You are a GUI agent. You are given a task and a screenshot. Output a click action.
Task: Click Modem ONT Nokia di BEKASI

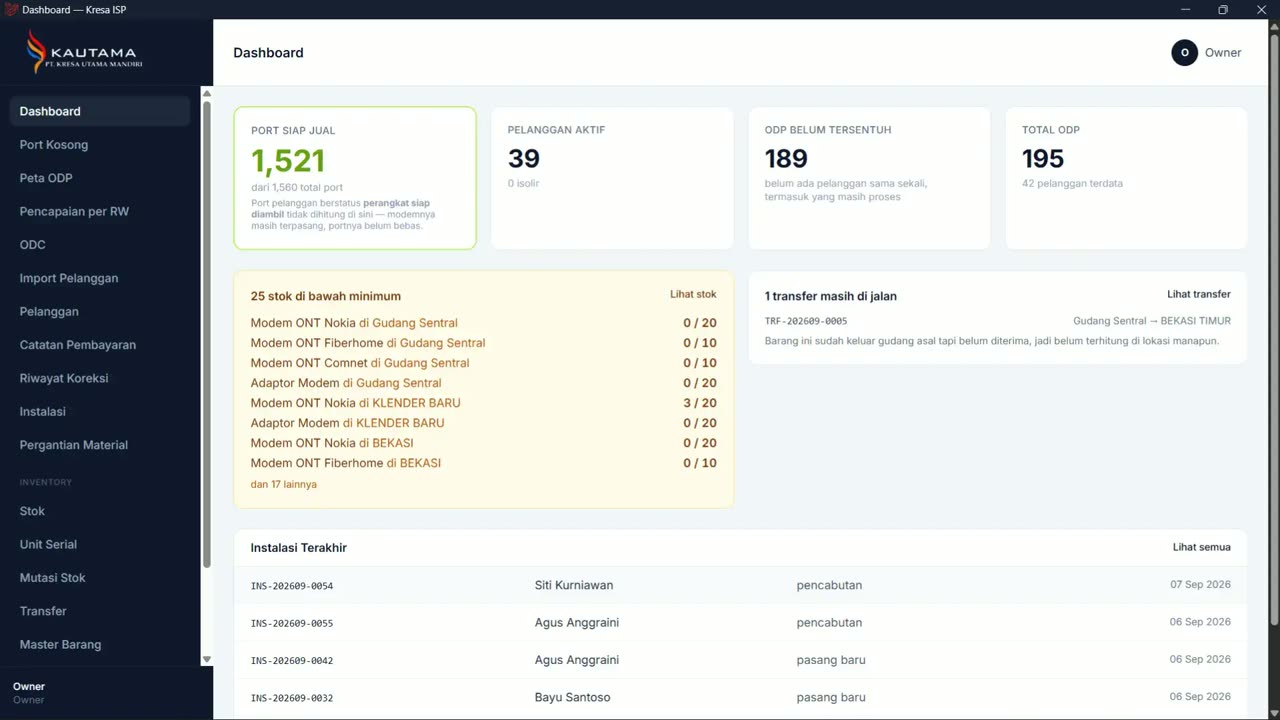click(x=332, y=443)
